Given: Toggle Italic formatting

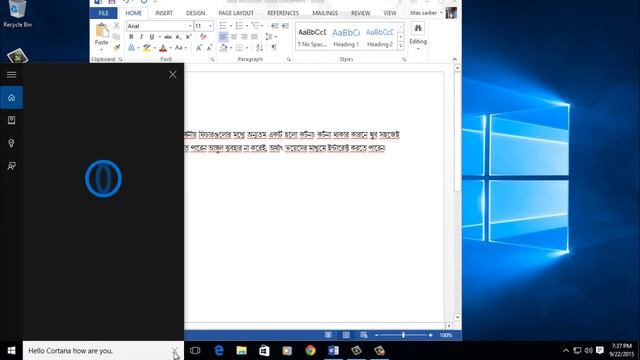Looking at the screenshot, I should coord(141,37).
